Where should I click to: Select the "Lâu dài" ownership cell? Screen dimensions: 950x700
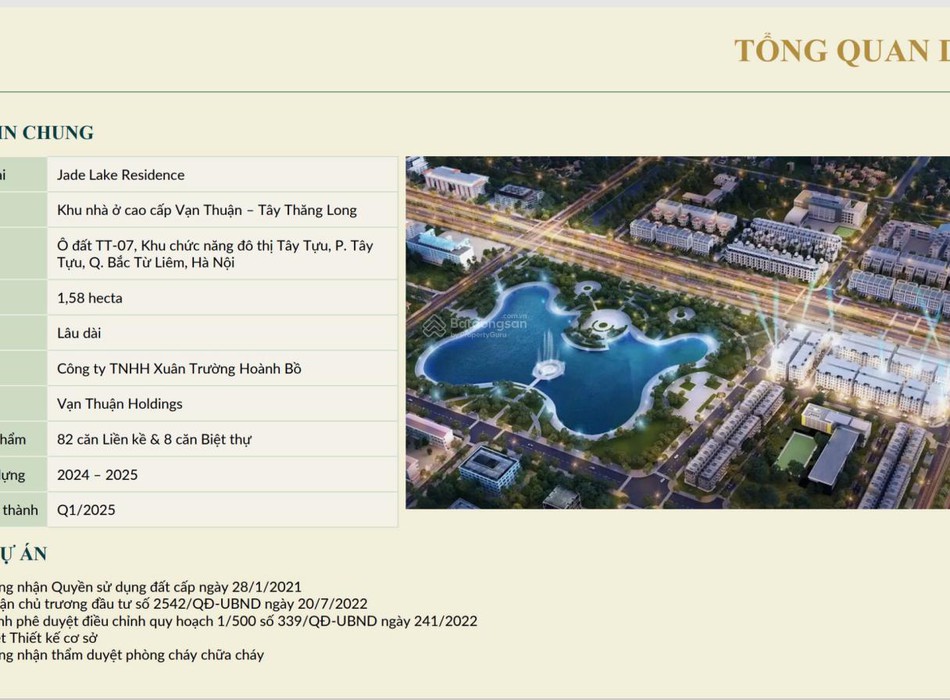(x=79, y=333)
